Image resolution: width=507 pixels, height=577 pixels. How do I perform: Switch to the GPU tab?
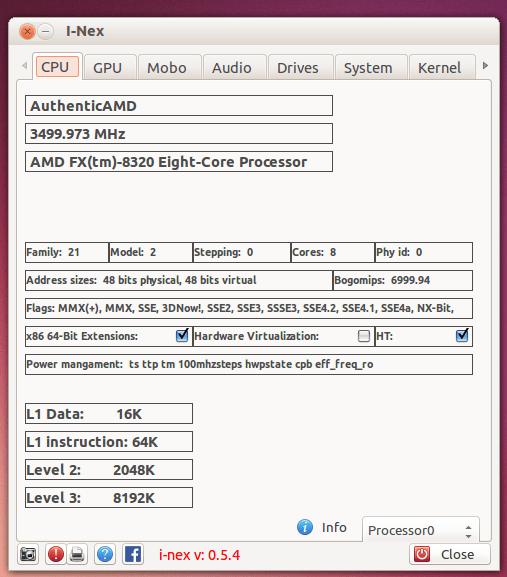(x=107, y=68)
